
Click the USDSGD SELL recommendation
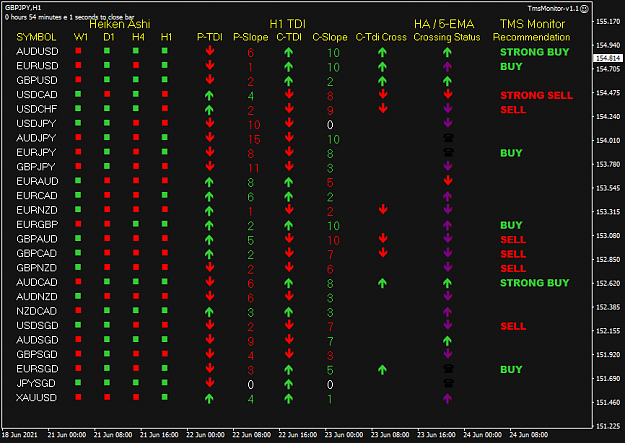[x=513, y=326]
